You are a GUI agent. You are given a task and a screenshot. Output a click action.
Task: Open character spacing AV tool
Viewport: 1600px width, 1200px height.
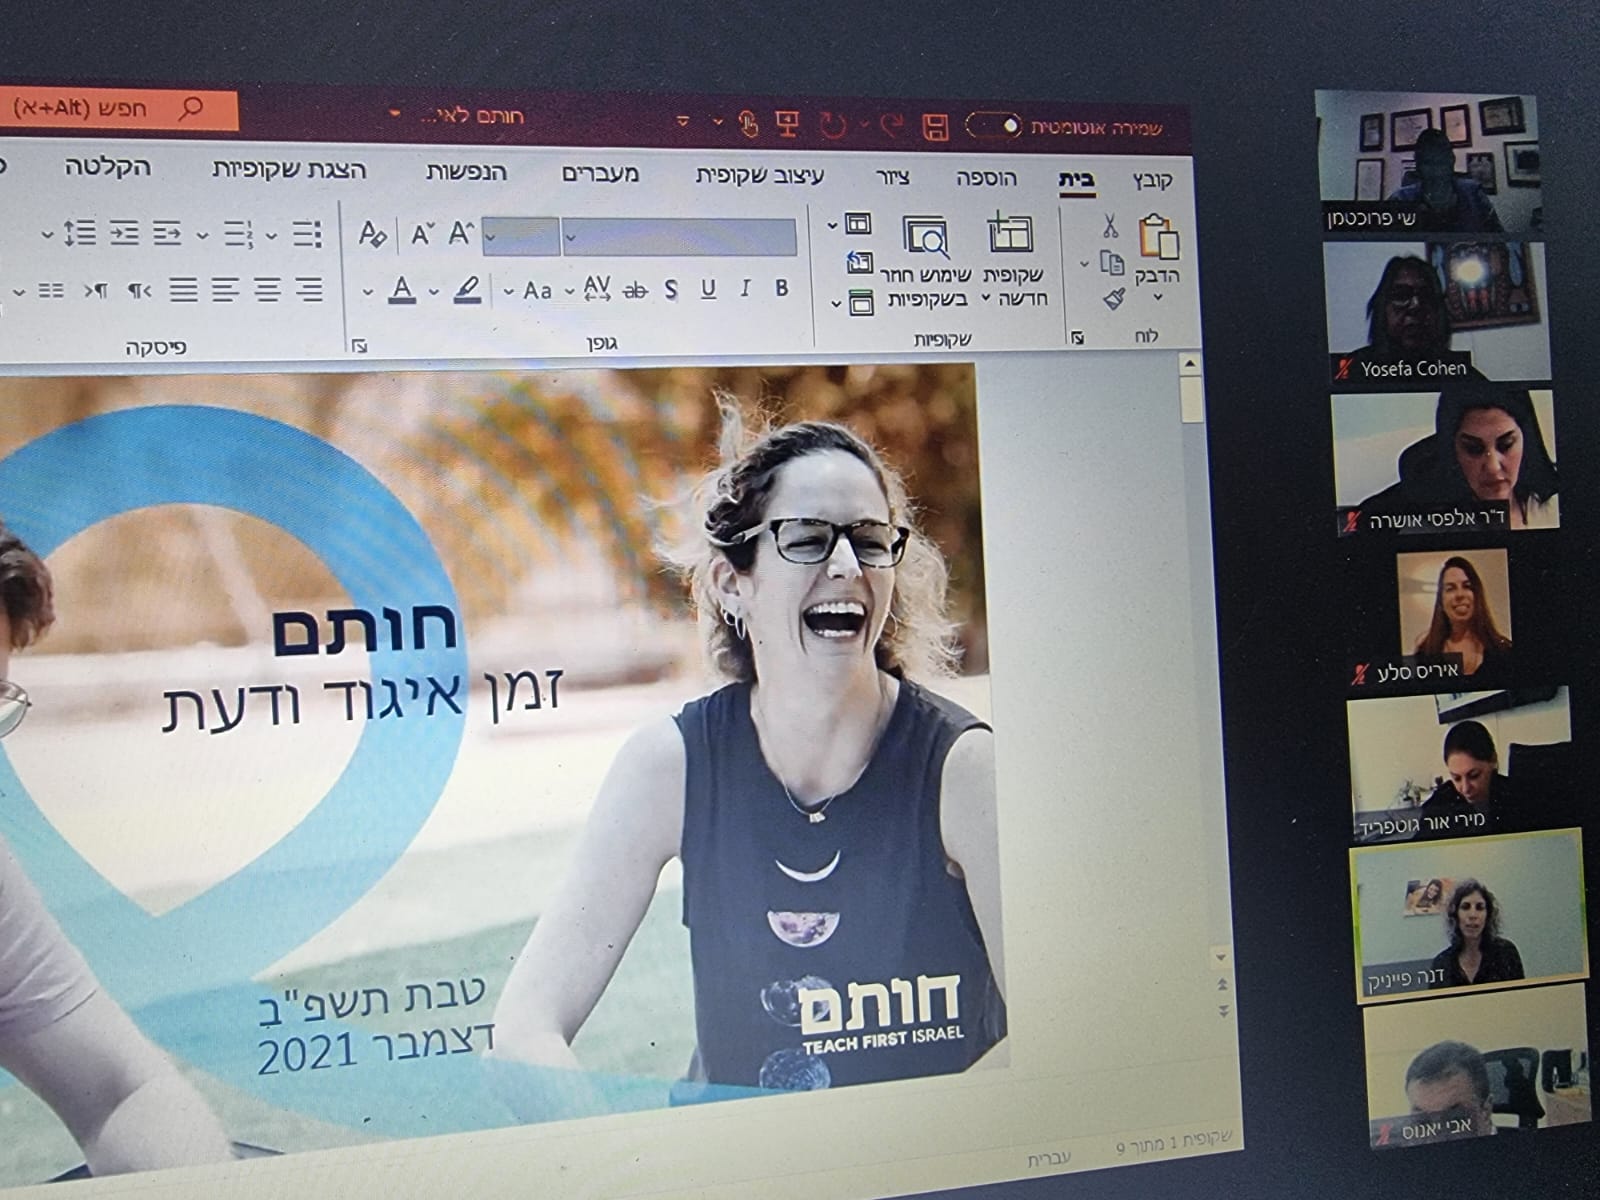point(597,289)
